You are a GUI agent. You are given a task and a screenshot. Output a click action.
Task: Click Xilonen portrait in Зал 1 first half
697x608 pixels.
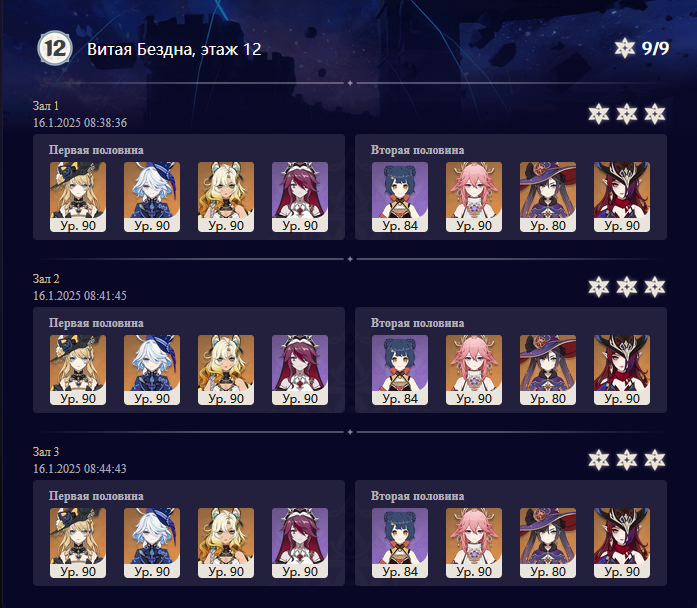click(226, 197)
